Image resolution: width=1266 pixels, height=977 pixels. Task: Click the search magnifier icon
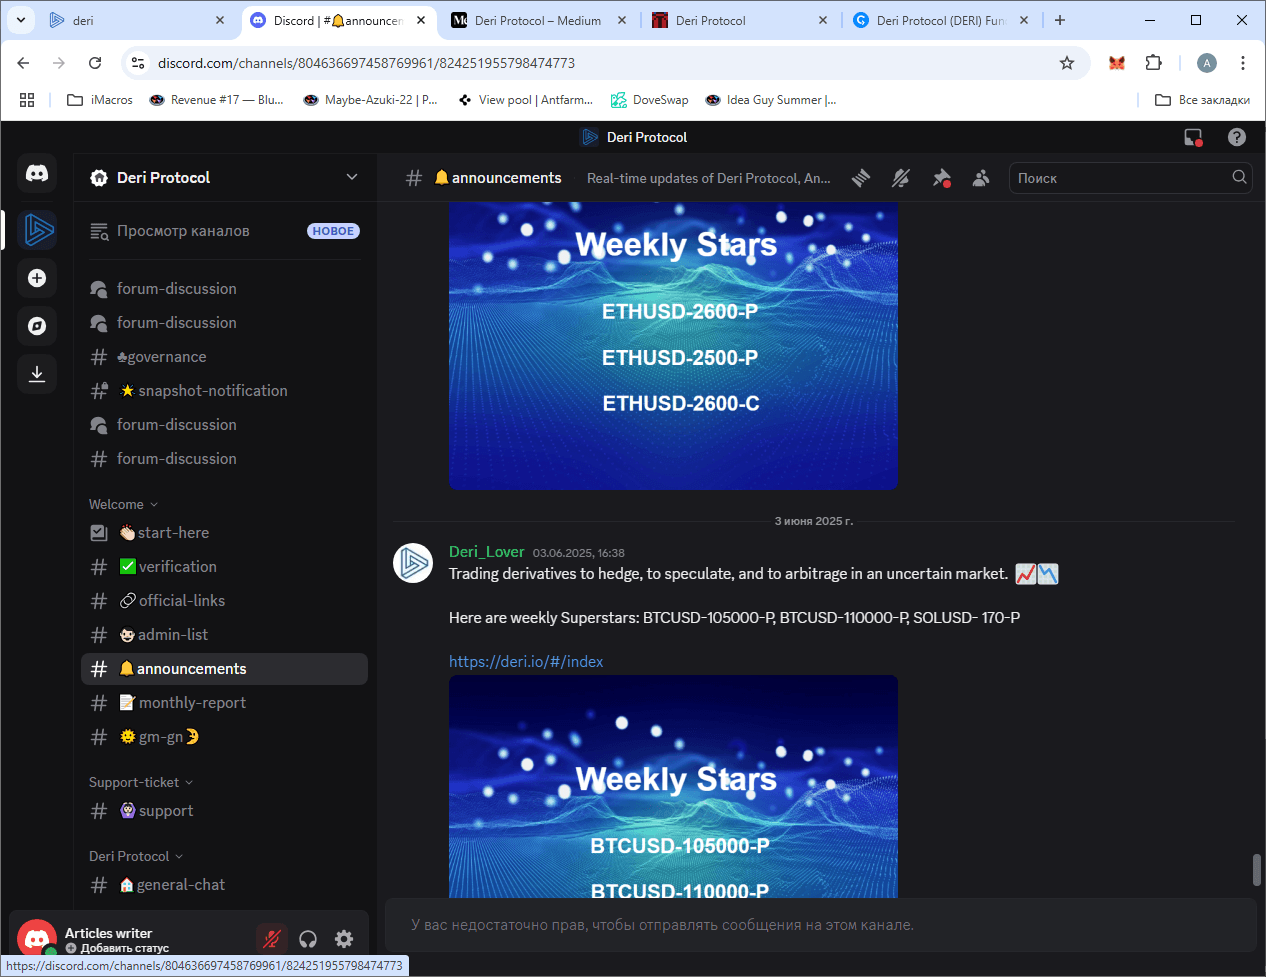click(1239, 177)
